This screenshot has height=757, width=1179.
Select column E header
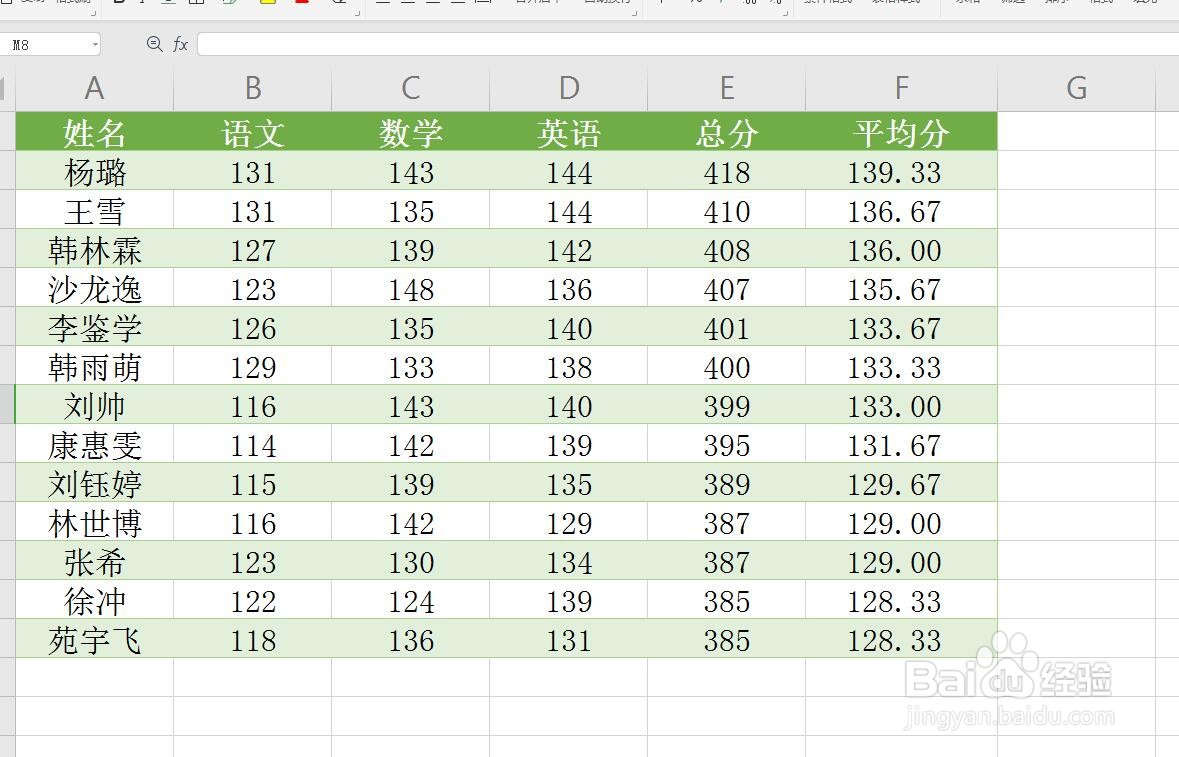(x=726, y=89)
